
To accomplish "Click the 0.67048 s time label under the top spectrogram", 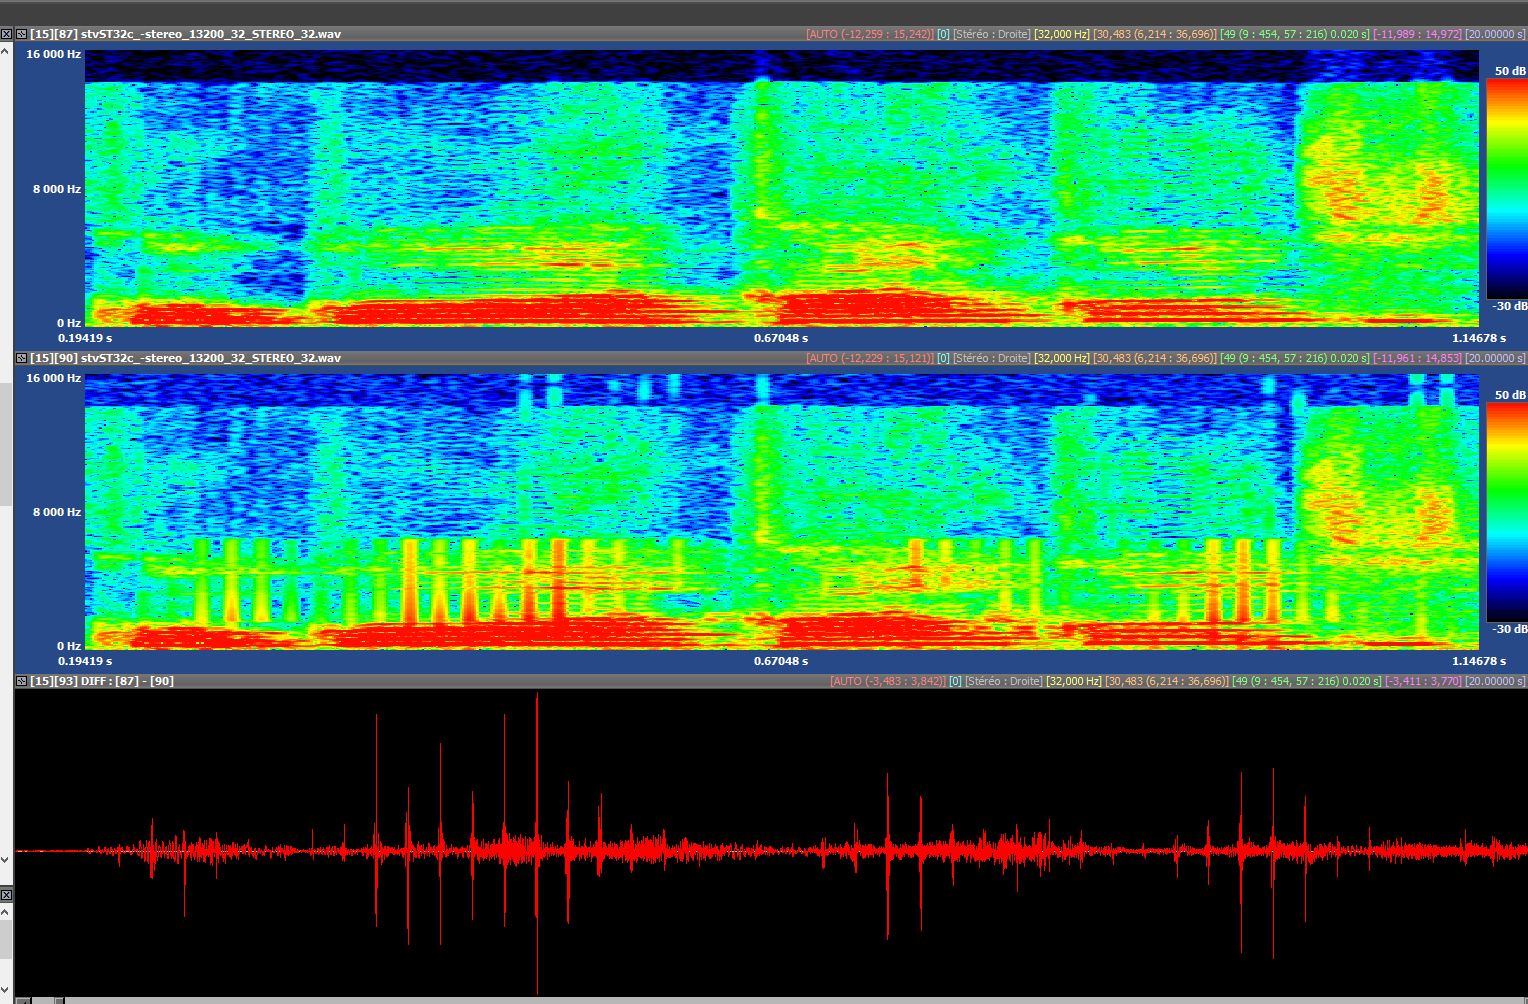I will 780,338.
